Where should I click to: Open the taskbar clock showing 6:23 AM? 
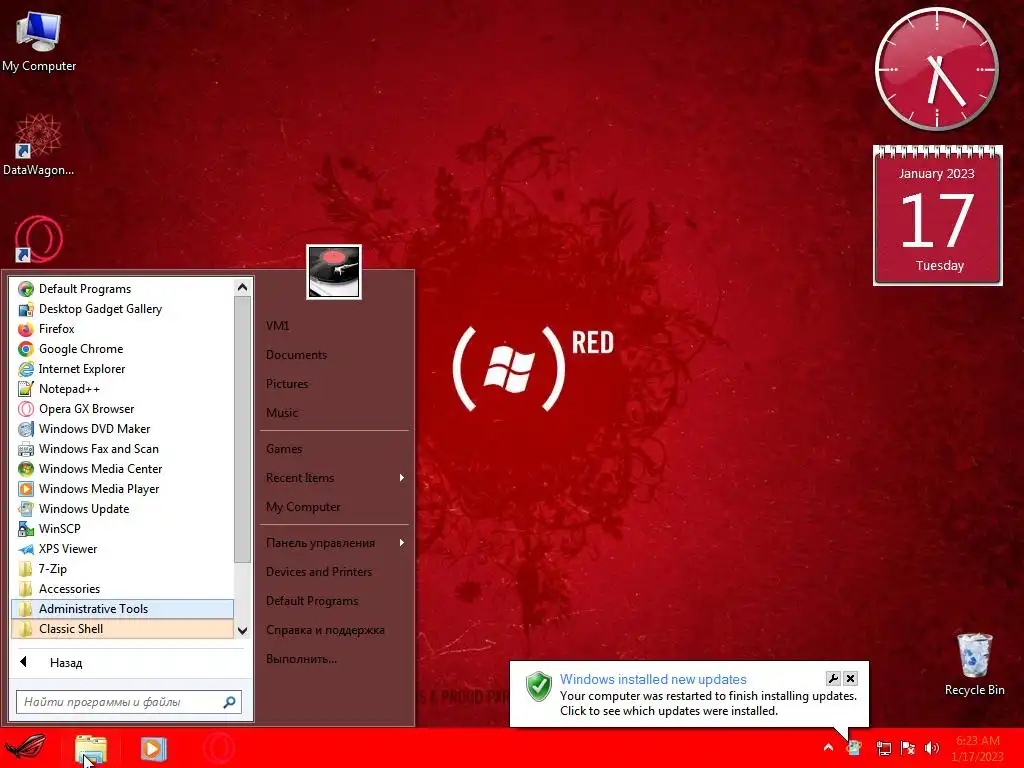[x=978, y=748]
